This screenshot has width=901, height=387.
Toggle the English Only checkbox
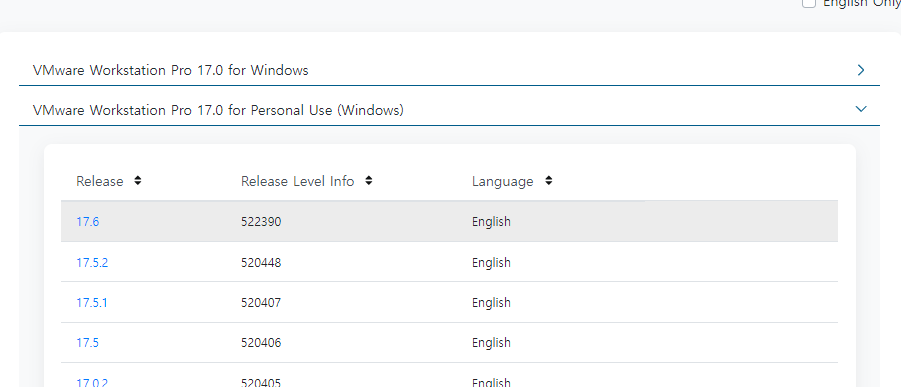coord(809,3)
